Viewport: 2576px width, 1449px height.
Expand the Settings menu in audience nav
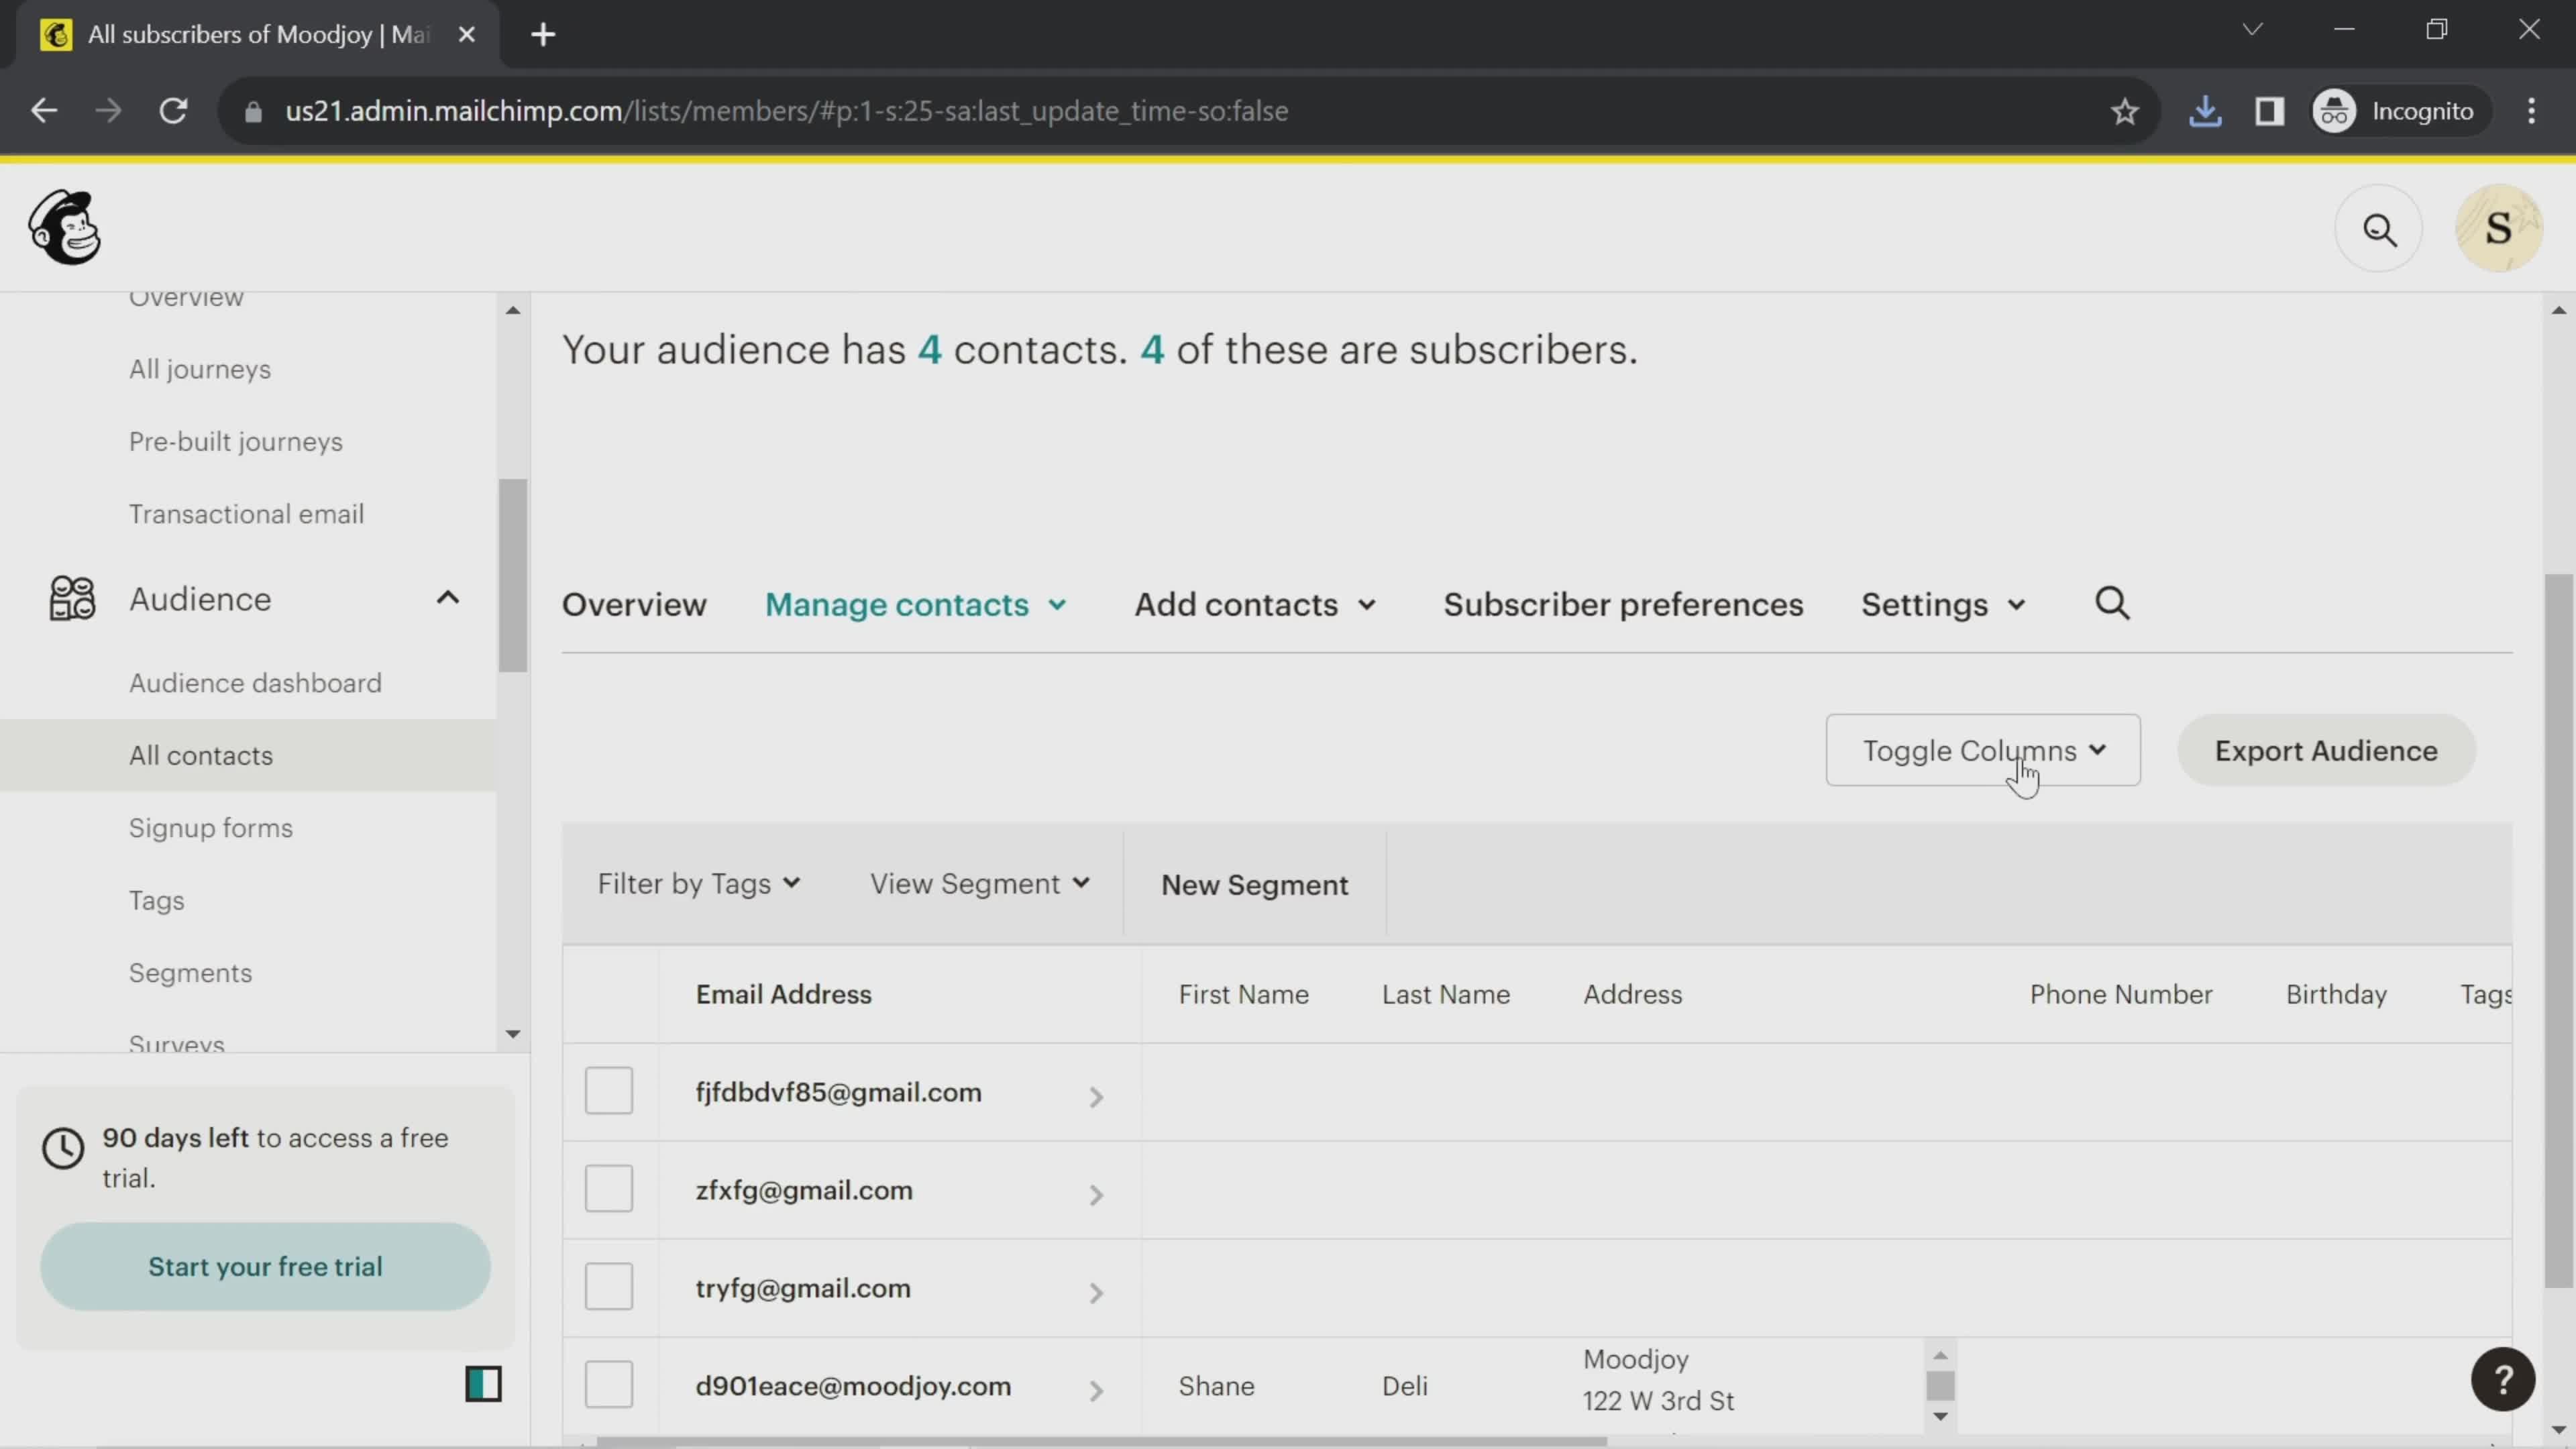(x=1943, y=605)
